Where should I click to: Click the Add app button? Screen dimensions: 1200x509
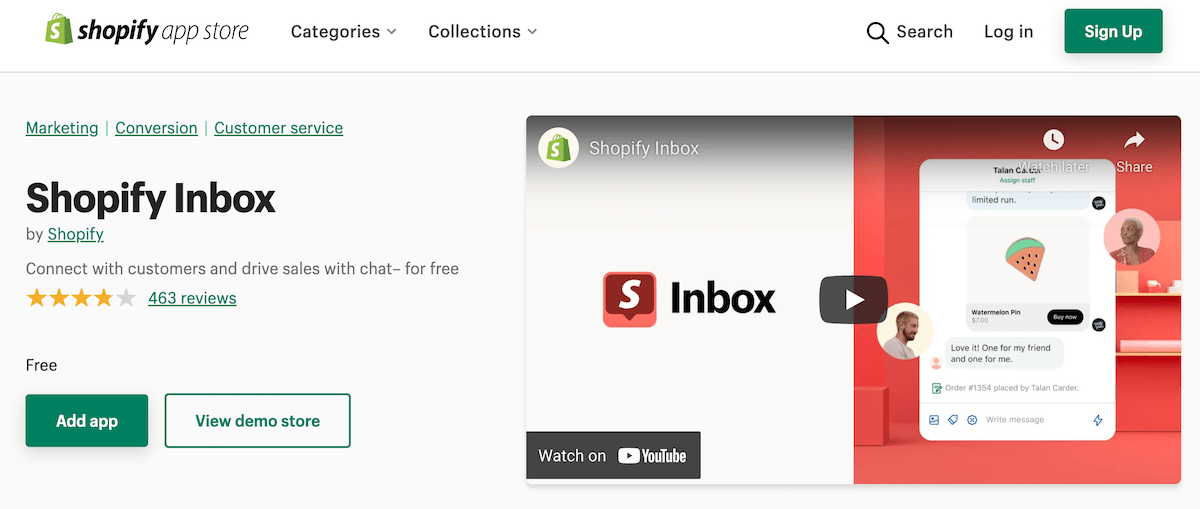pyautogui.click(x=87, y=421)
